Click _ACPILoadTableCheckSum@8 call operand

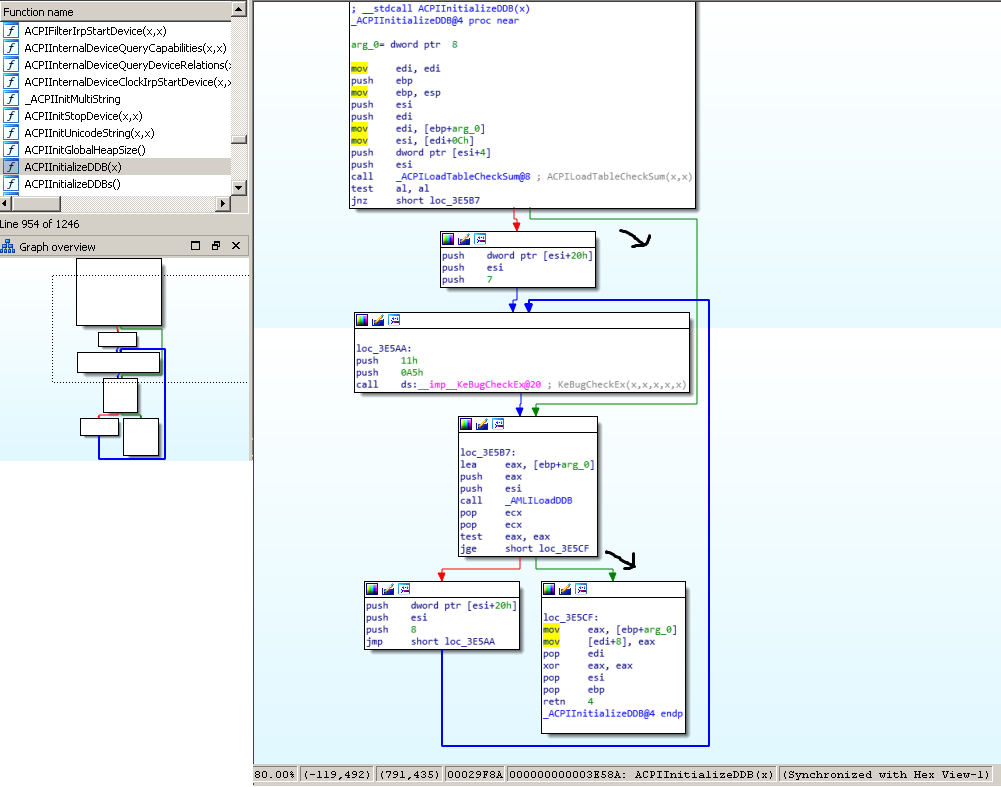(463, 176)
